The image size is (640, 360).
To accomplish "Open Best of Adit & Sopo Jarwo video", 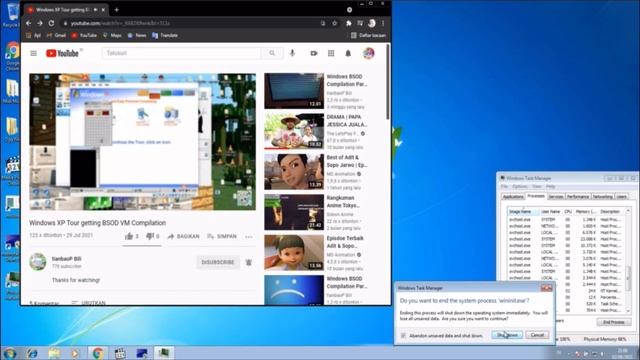I will [x=294, y=172].
